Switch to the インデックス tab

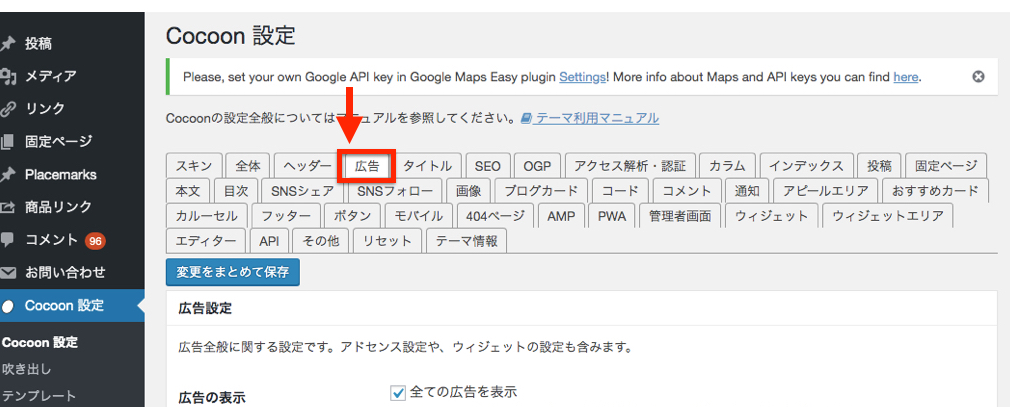point(806,166)
